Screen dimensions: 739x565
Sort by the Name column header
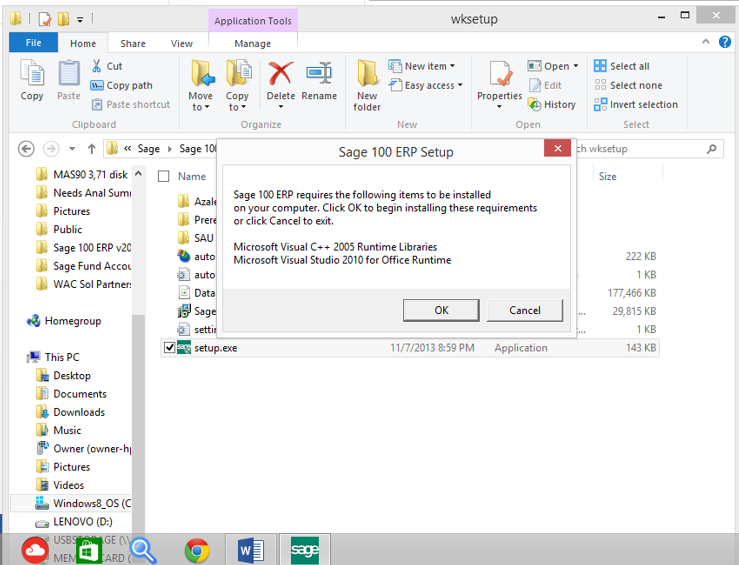pos(192,176)
